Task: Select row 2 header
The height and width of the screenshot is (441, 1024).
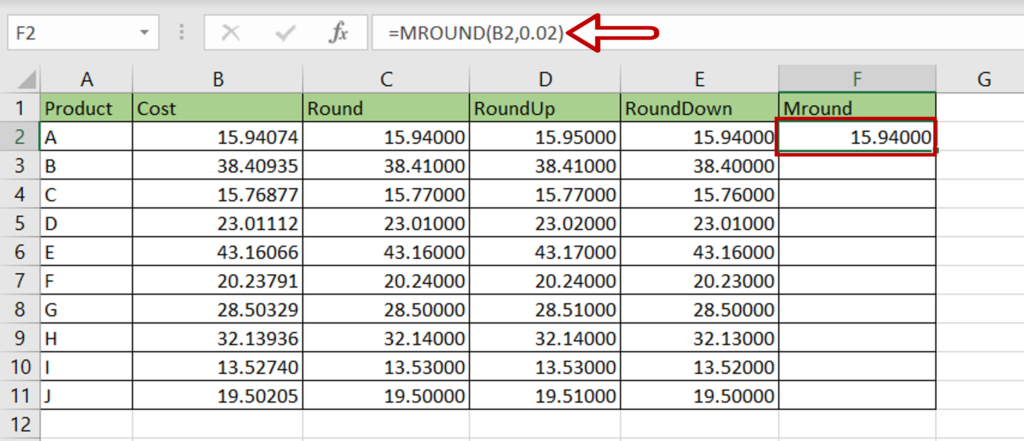Action: 20,137
